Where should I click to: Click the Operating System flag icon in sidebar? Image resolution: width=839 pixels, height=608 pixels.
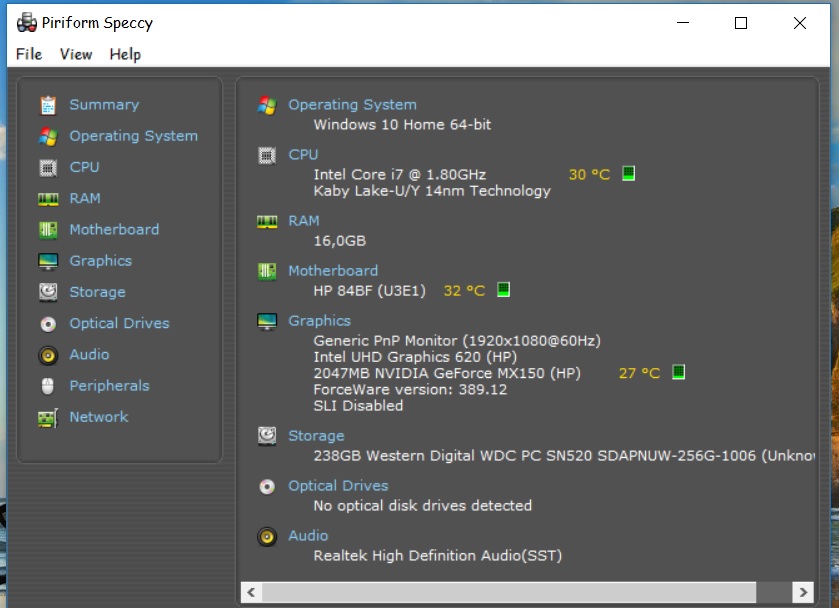(48, 136)
